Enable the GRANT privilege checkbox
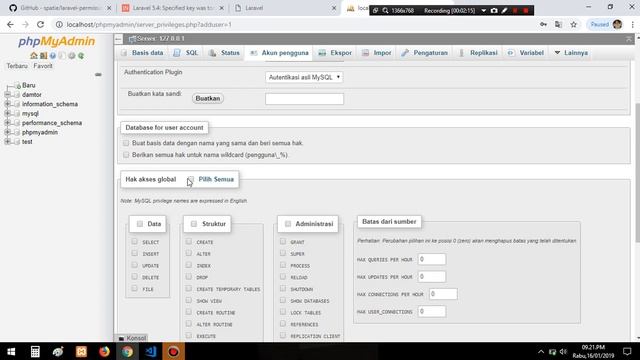This screenshot has width=640, height=360. (283, 242)
